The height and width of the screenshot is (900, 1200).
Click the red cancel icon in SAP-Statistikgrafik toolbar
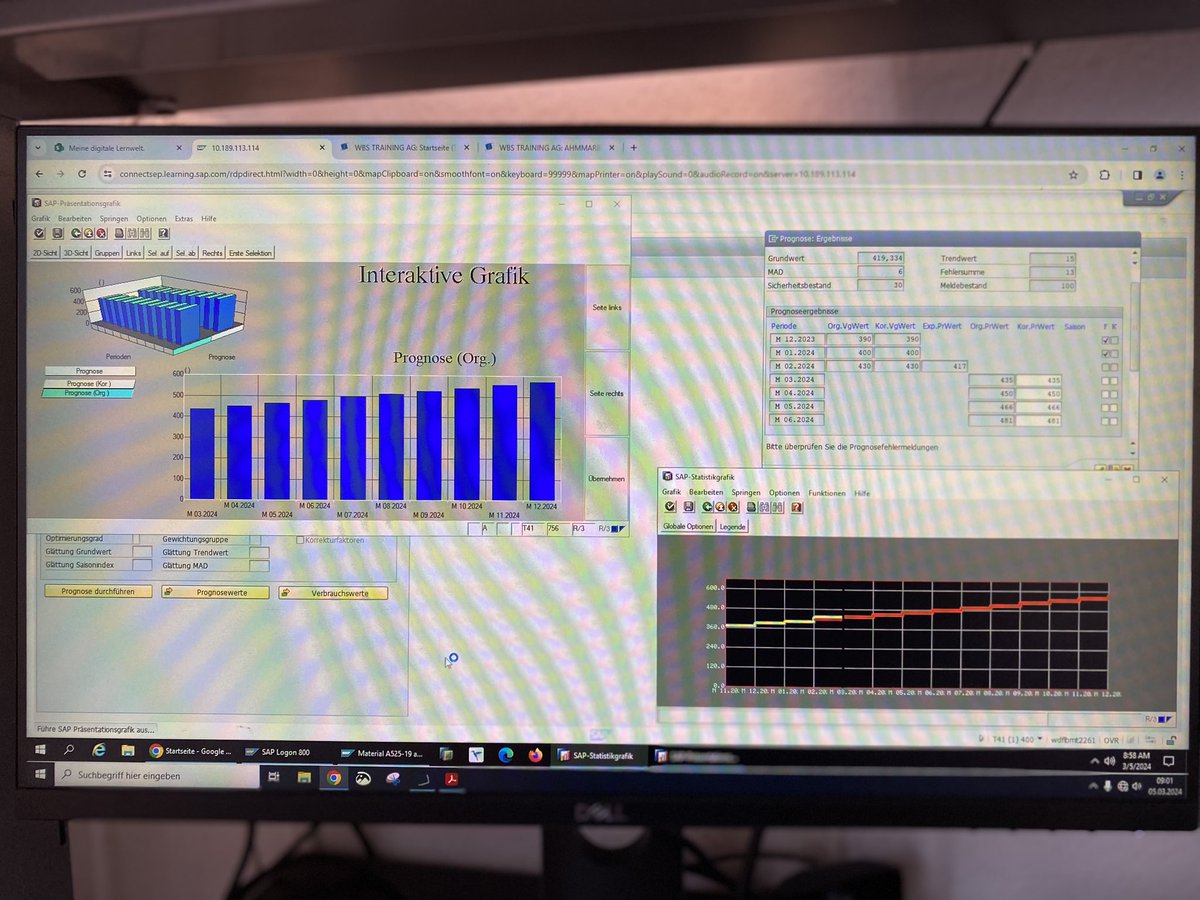click(733, 507)
